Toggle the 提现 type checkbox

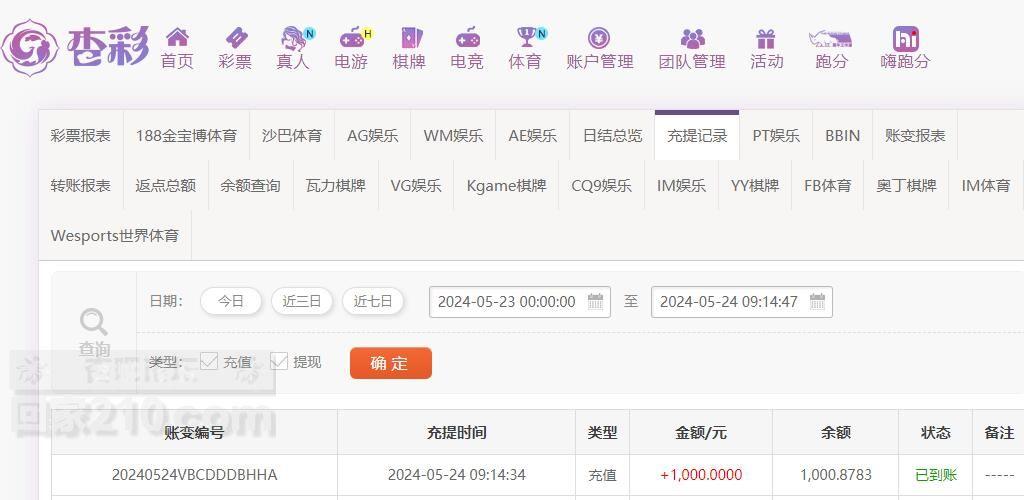(279, 361)
